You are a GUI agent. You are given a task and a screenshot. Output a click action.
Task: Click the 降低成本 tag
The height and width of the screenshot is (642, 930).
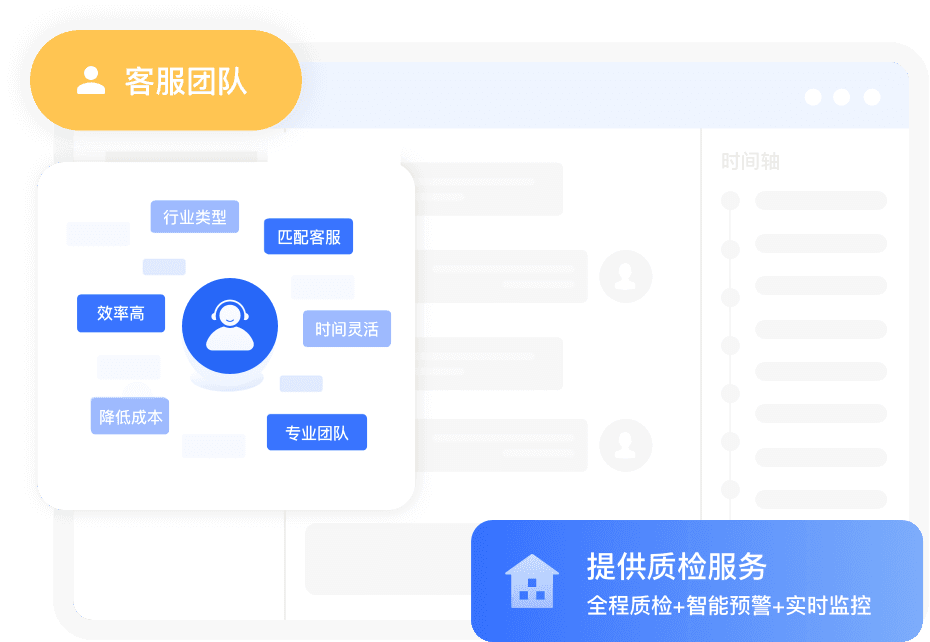(x=130, y=416)
